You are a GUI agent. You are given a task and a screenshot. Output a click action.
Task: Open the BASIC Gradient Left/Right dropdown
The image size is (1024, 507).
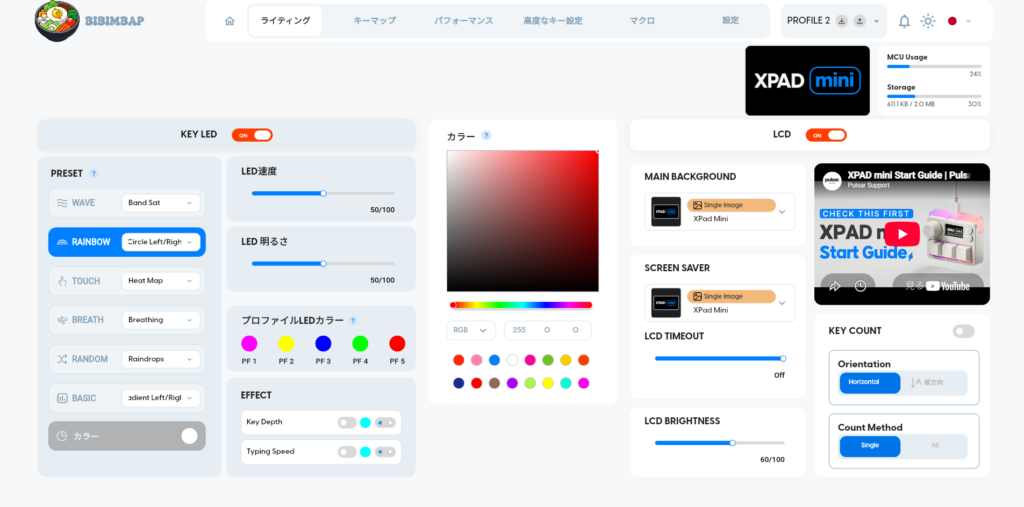(x=161, y=398)
